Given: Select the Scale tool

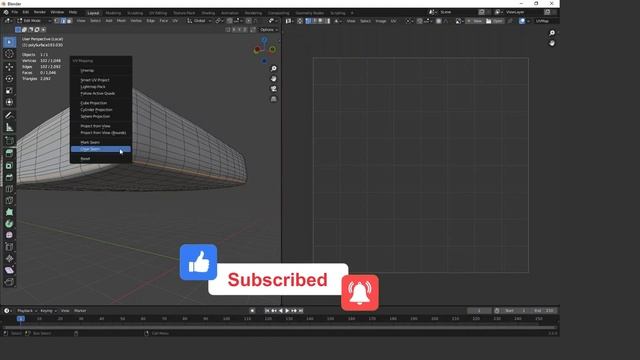Looking at the screenshot, I should (x=9, y=91).
